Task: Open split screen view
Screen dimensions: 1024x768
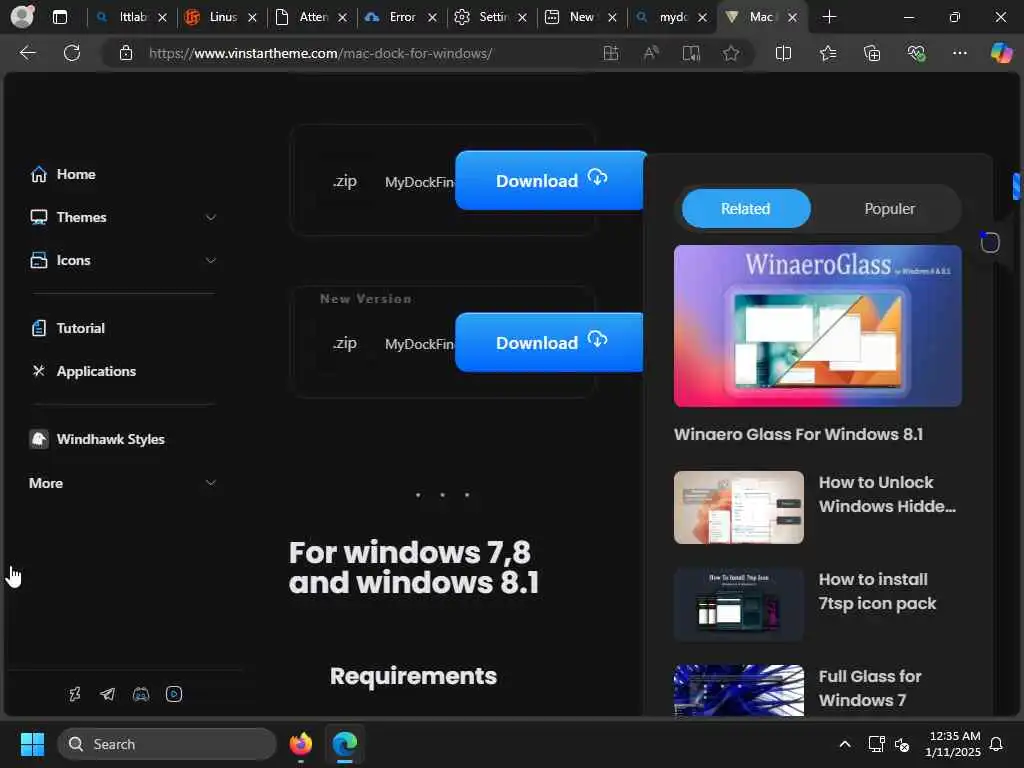Action: [783, 53]
